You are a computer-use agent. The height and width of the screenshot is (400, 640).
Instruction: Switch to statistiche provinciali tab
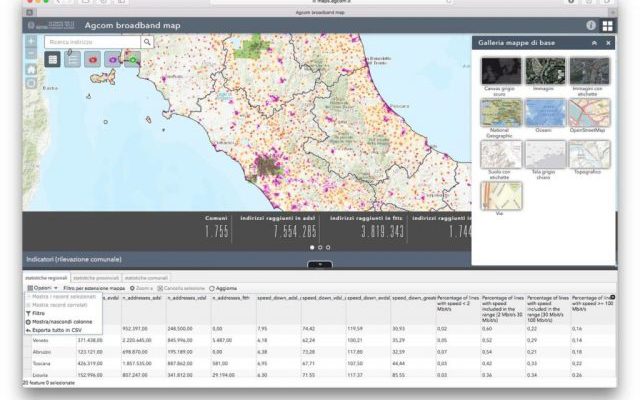click(96, 278)
